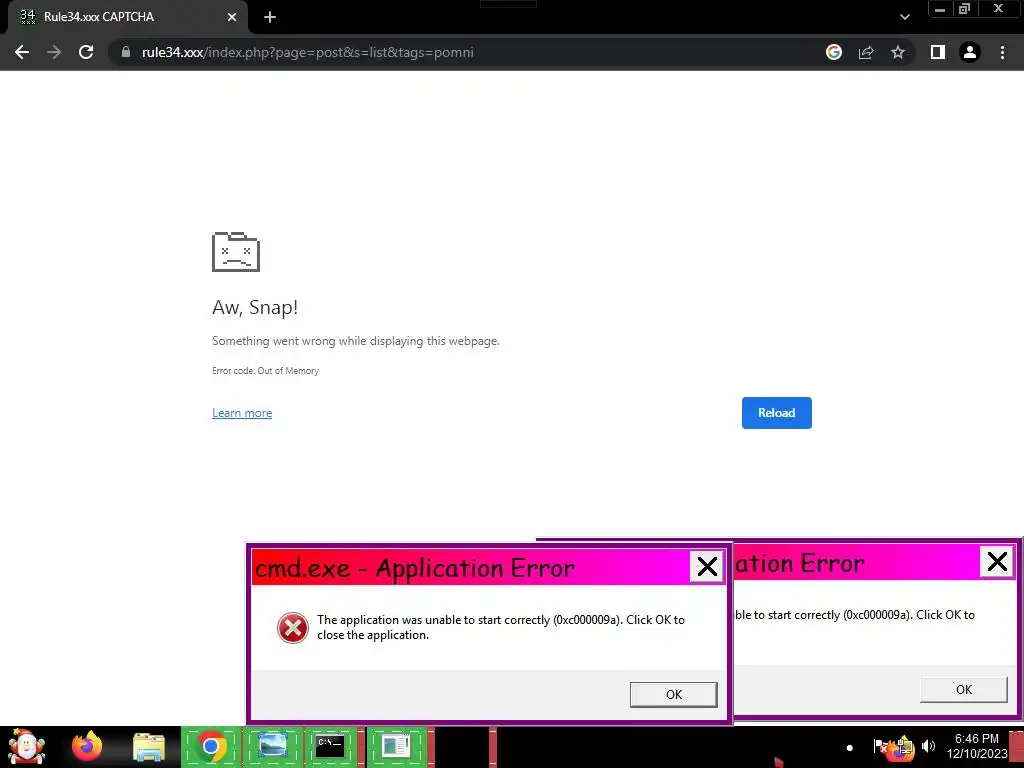The width and height of the screenshot is (1024, 768).
Task: Select the Rule34.xxx CAPTCHA tab
Action: [x=127, y=17]
